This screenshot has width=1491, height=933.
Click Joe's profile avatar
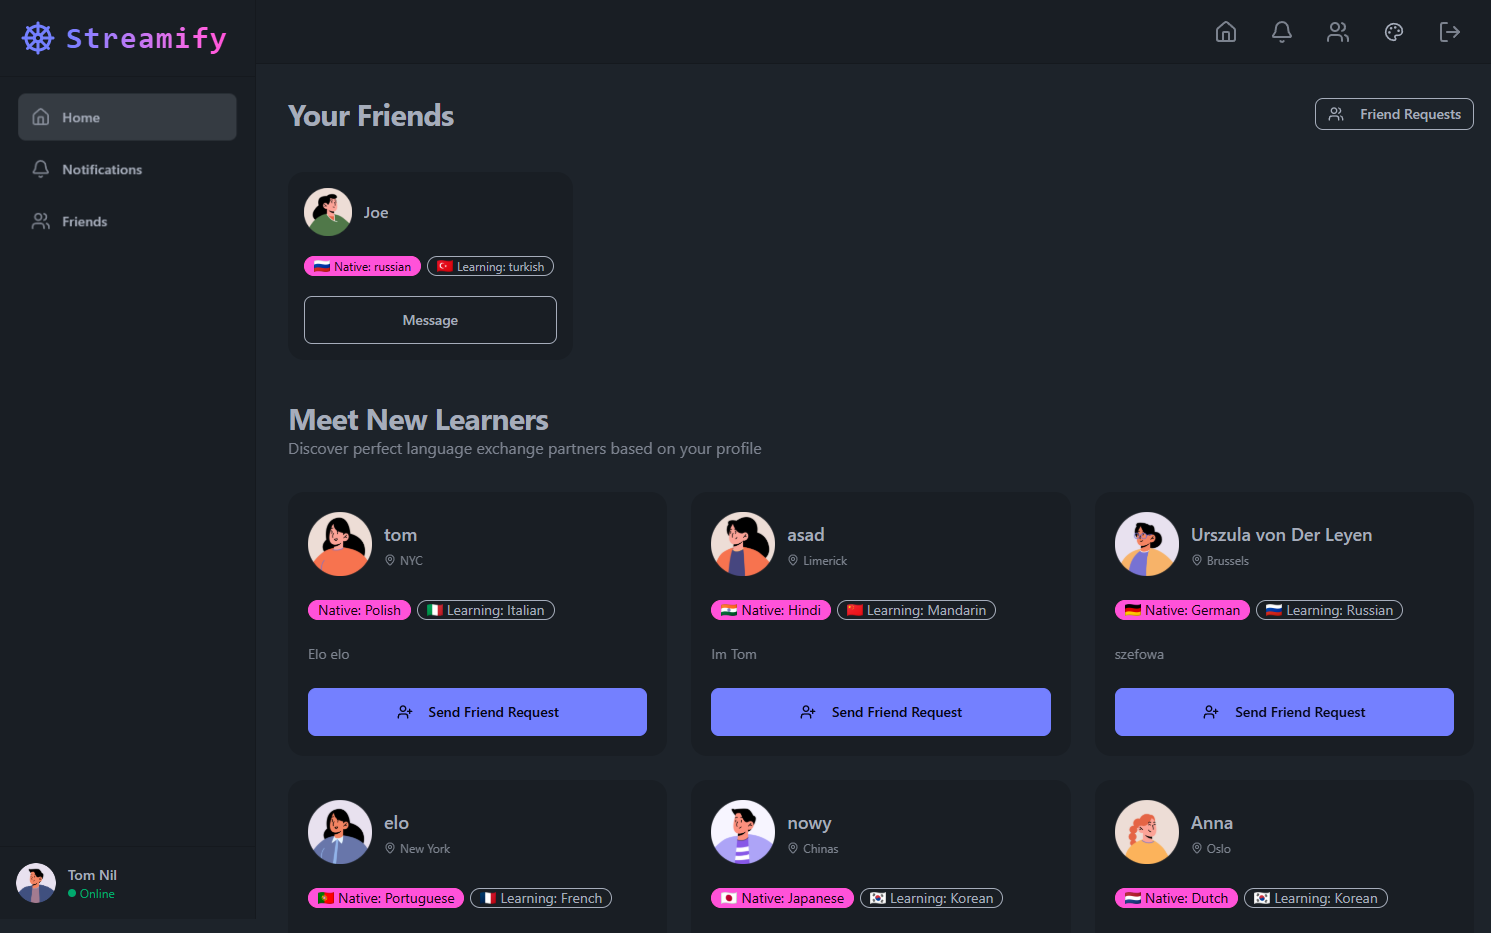pyautogui.click(x=328, y=212)
